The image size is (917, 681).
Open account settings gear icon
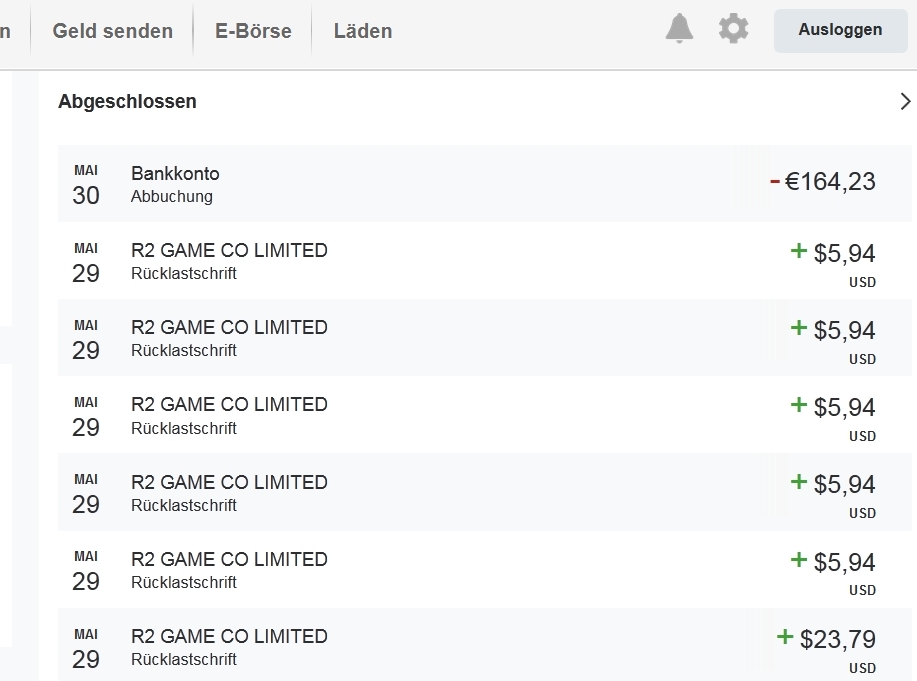[x=733, y=29]
